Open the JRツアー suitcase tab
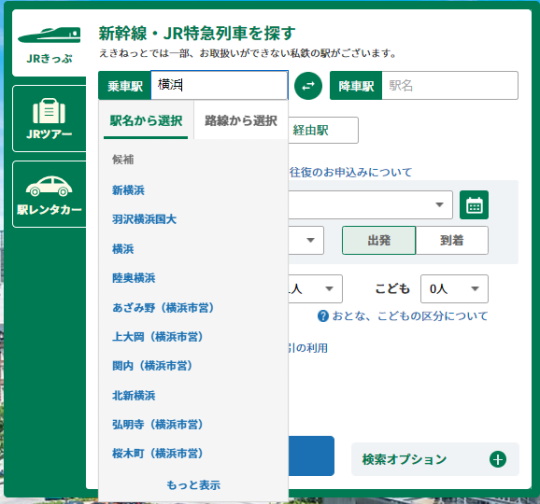 49,118
